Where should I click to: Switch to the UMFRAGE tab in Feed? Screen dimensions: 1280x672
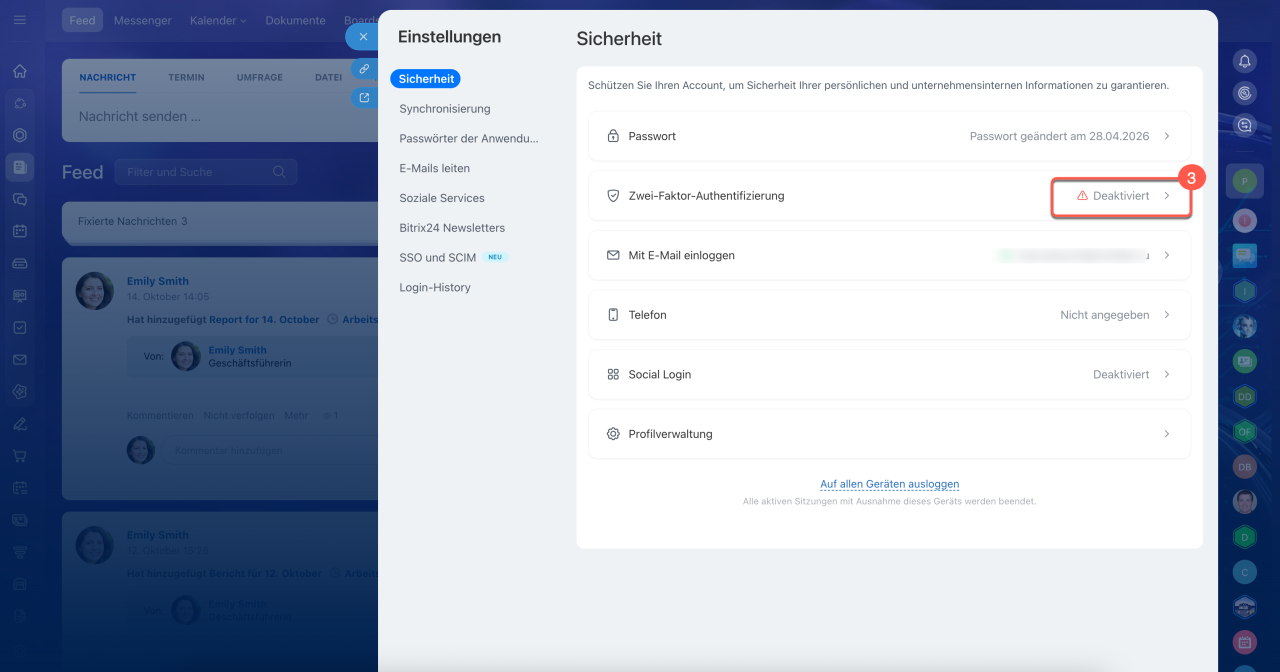(x=259, y=77)
